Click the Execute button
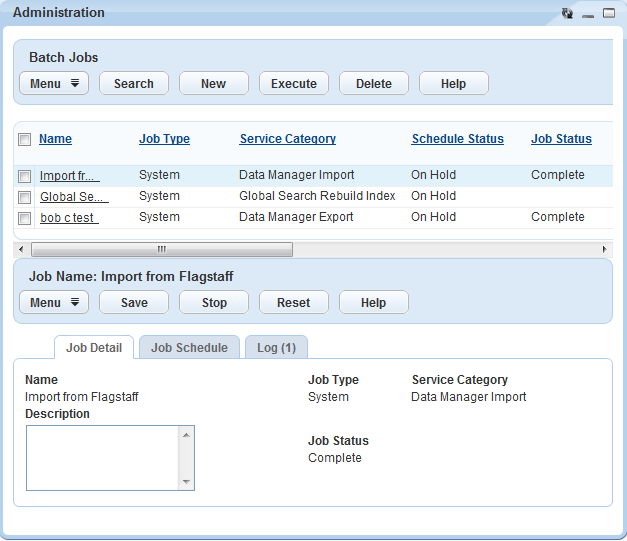The image size is (627, 541). tap(294, 84)
